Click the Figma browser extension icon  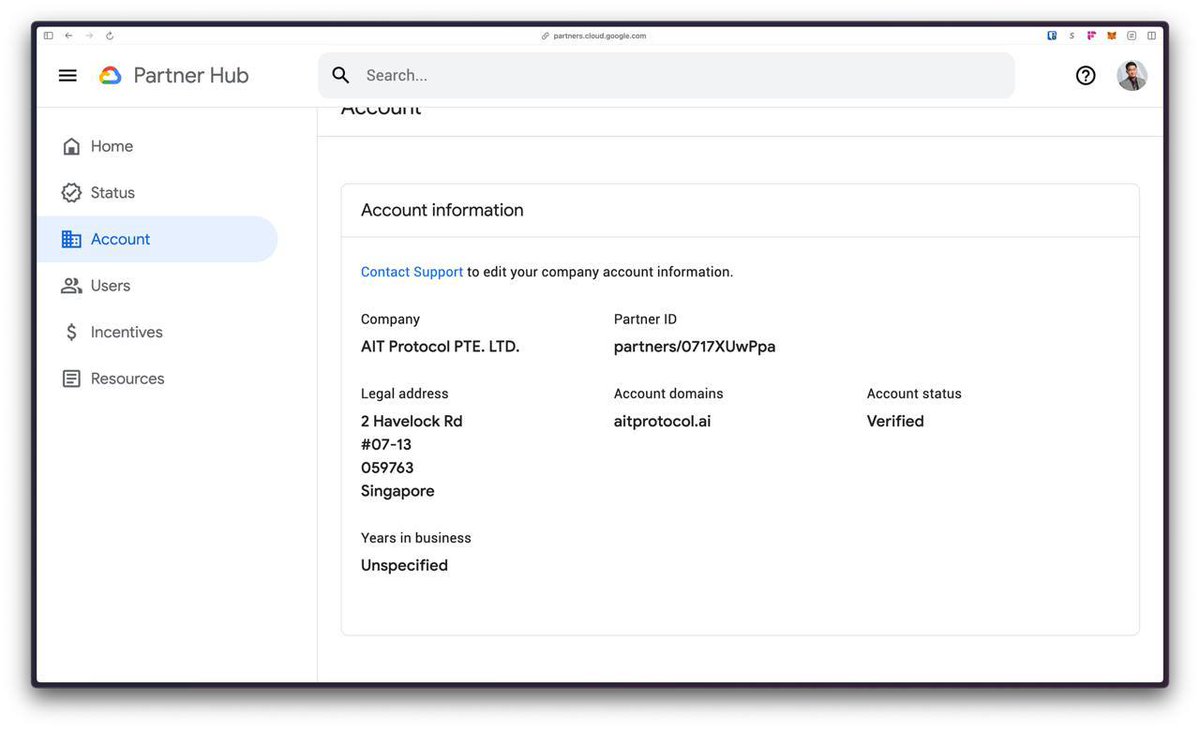[x=1091, y=35]
